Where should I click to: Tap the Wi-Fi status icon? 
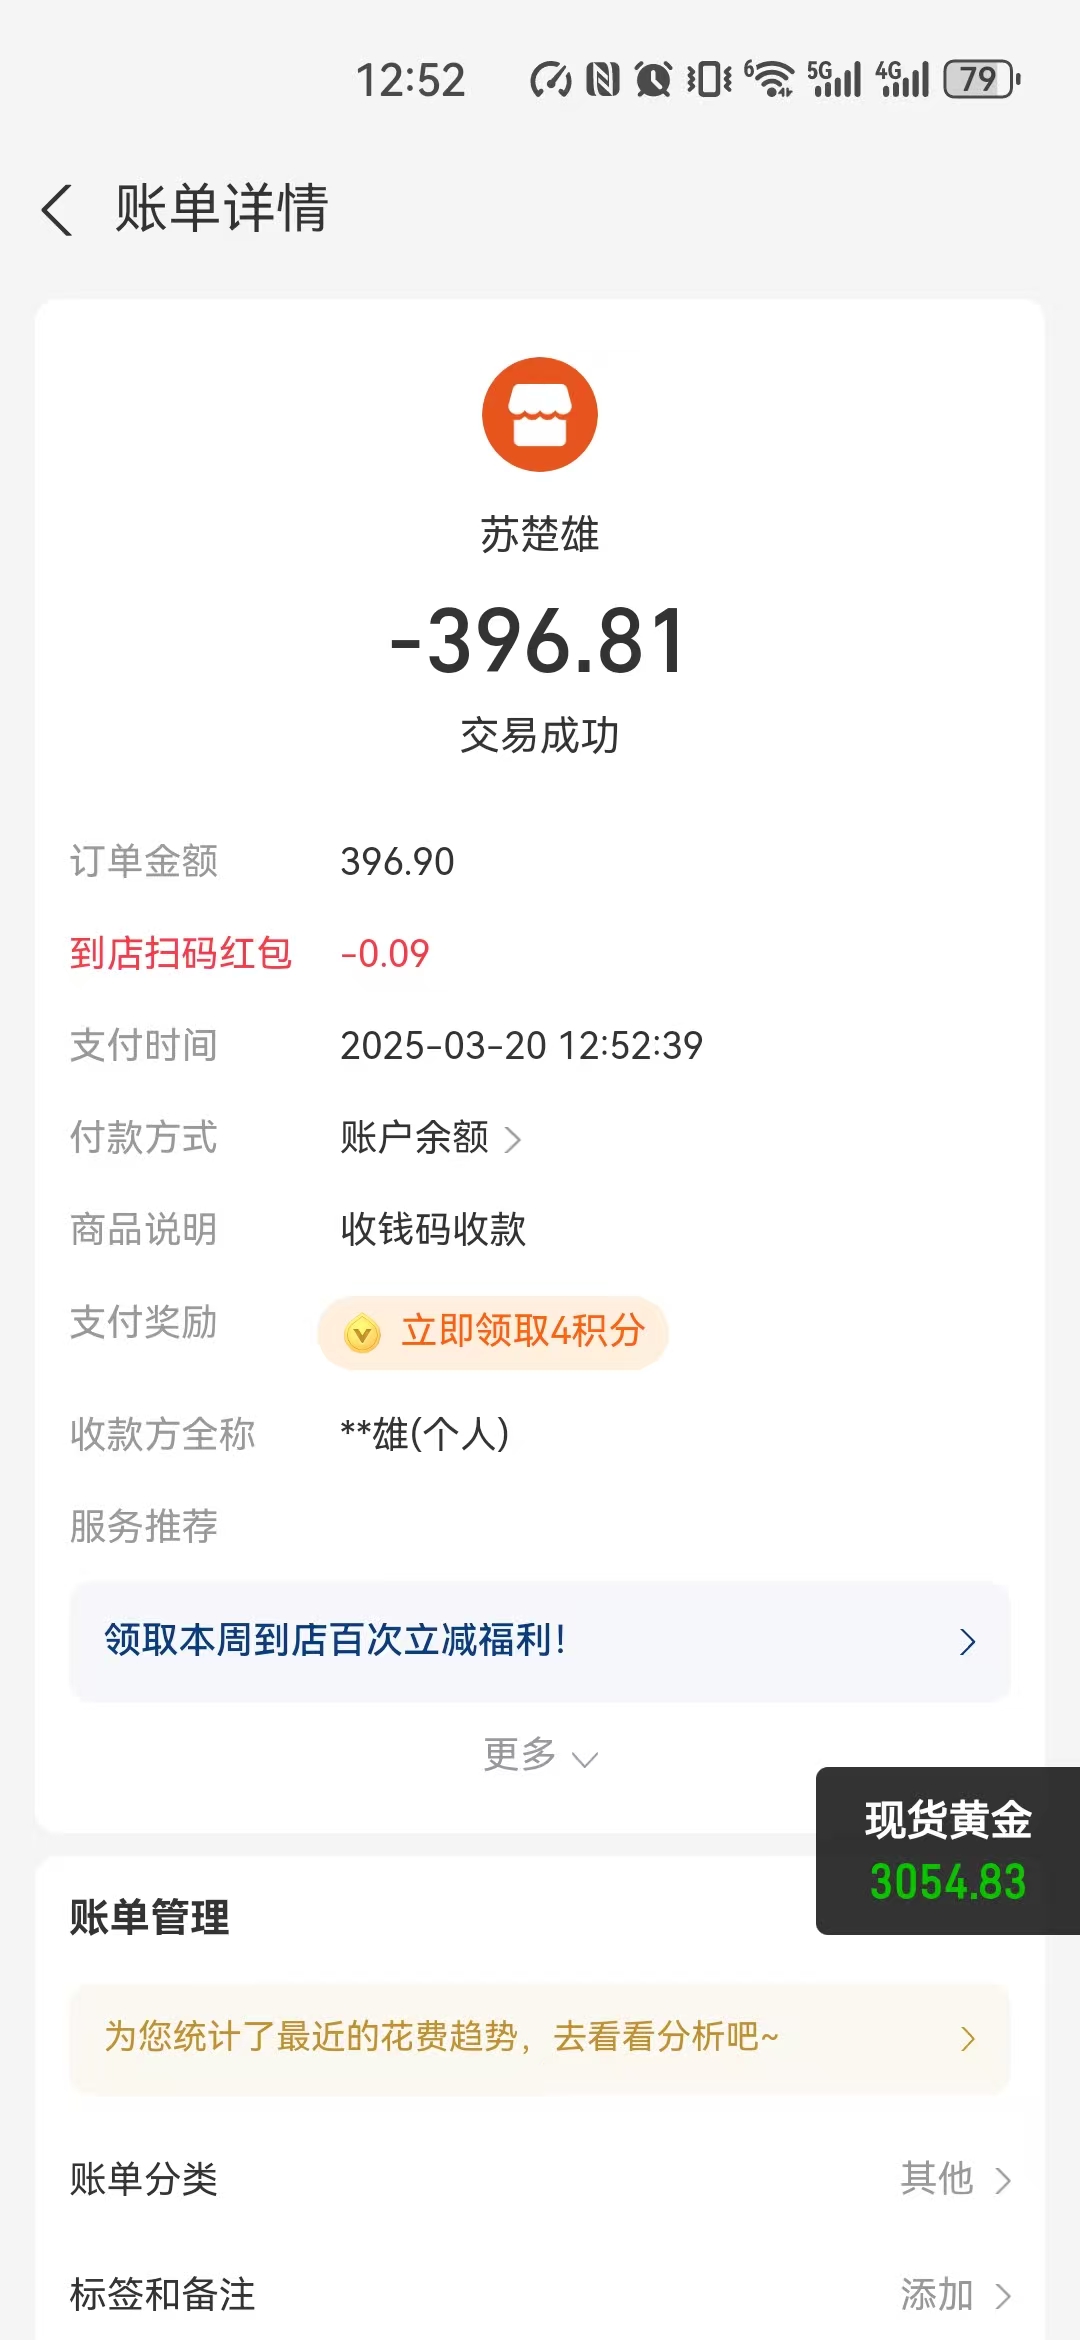click(x=770, y=79)
